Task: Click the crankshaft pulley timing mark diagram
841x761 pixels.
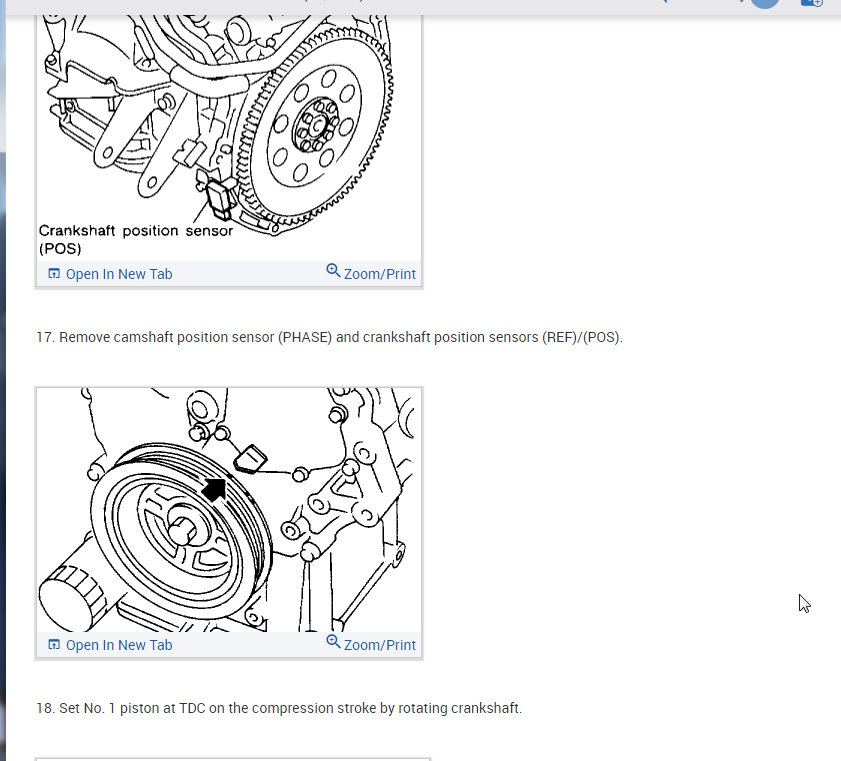Action: [229, 509]
